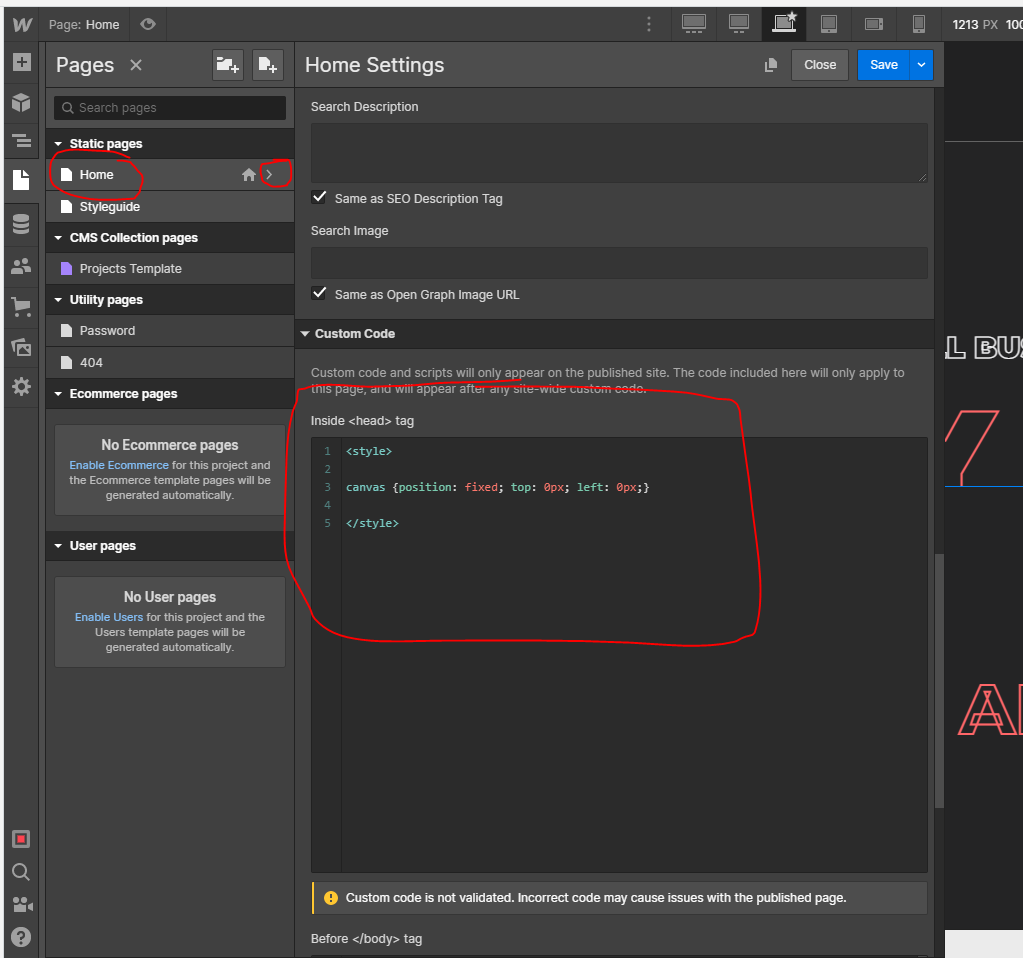Image resolution: width=1023 pixels, height=958 pixels.
Task: Toggle preview mode with the eye icon
Action: click(x=146, y=24)
